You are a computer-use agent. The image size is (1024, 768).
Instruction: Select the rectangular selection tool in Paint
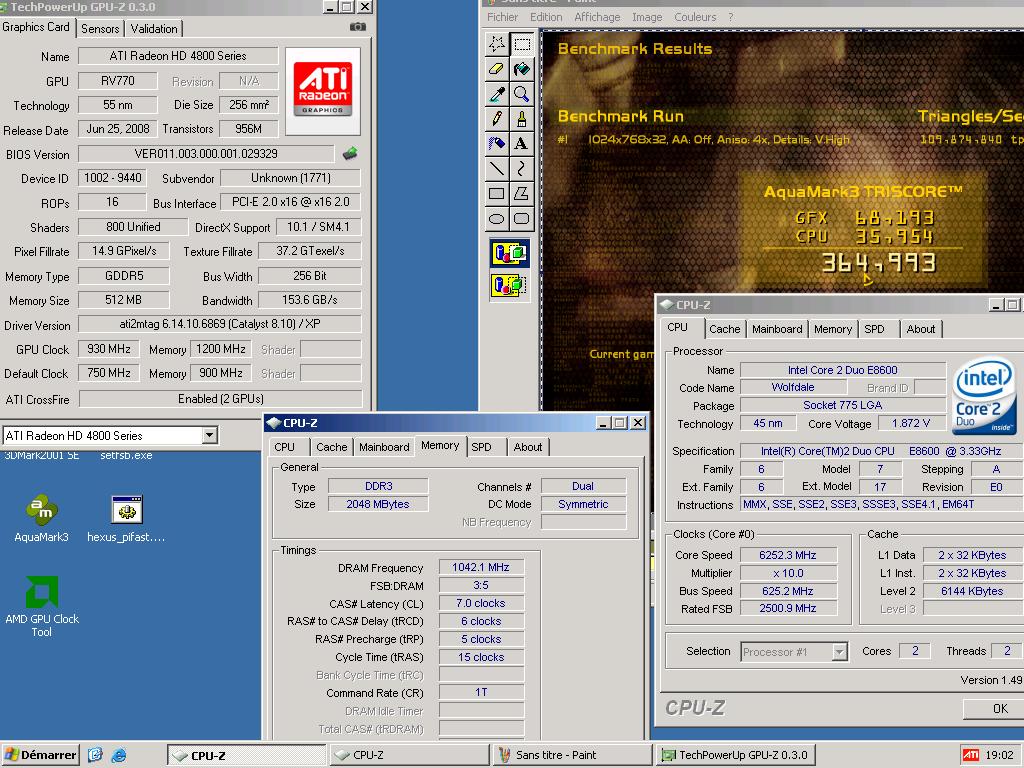click(522, 44)
